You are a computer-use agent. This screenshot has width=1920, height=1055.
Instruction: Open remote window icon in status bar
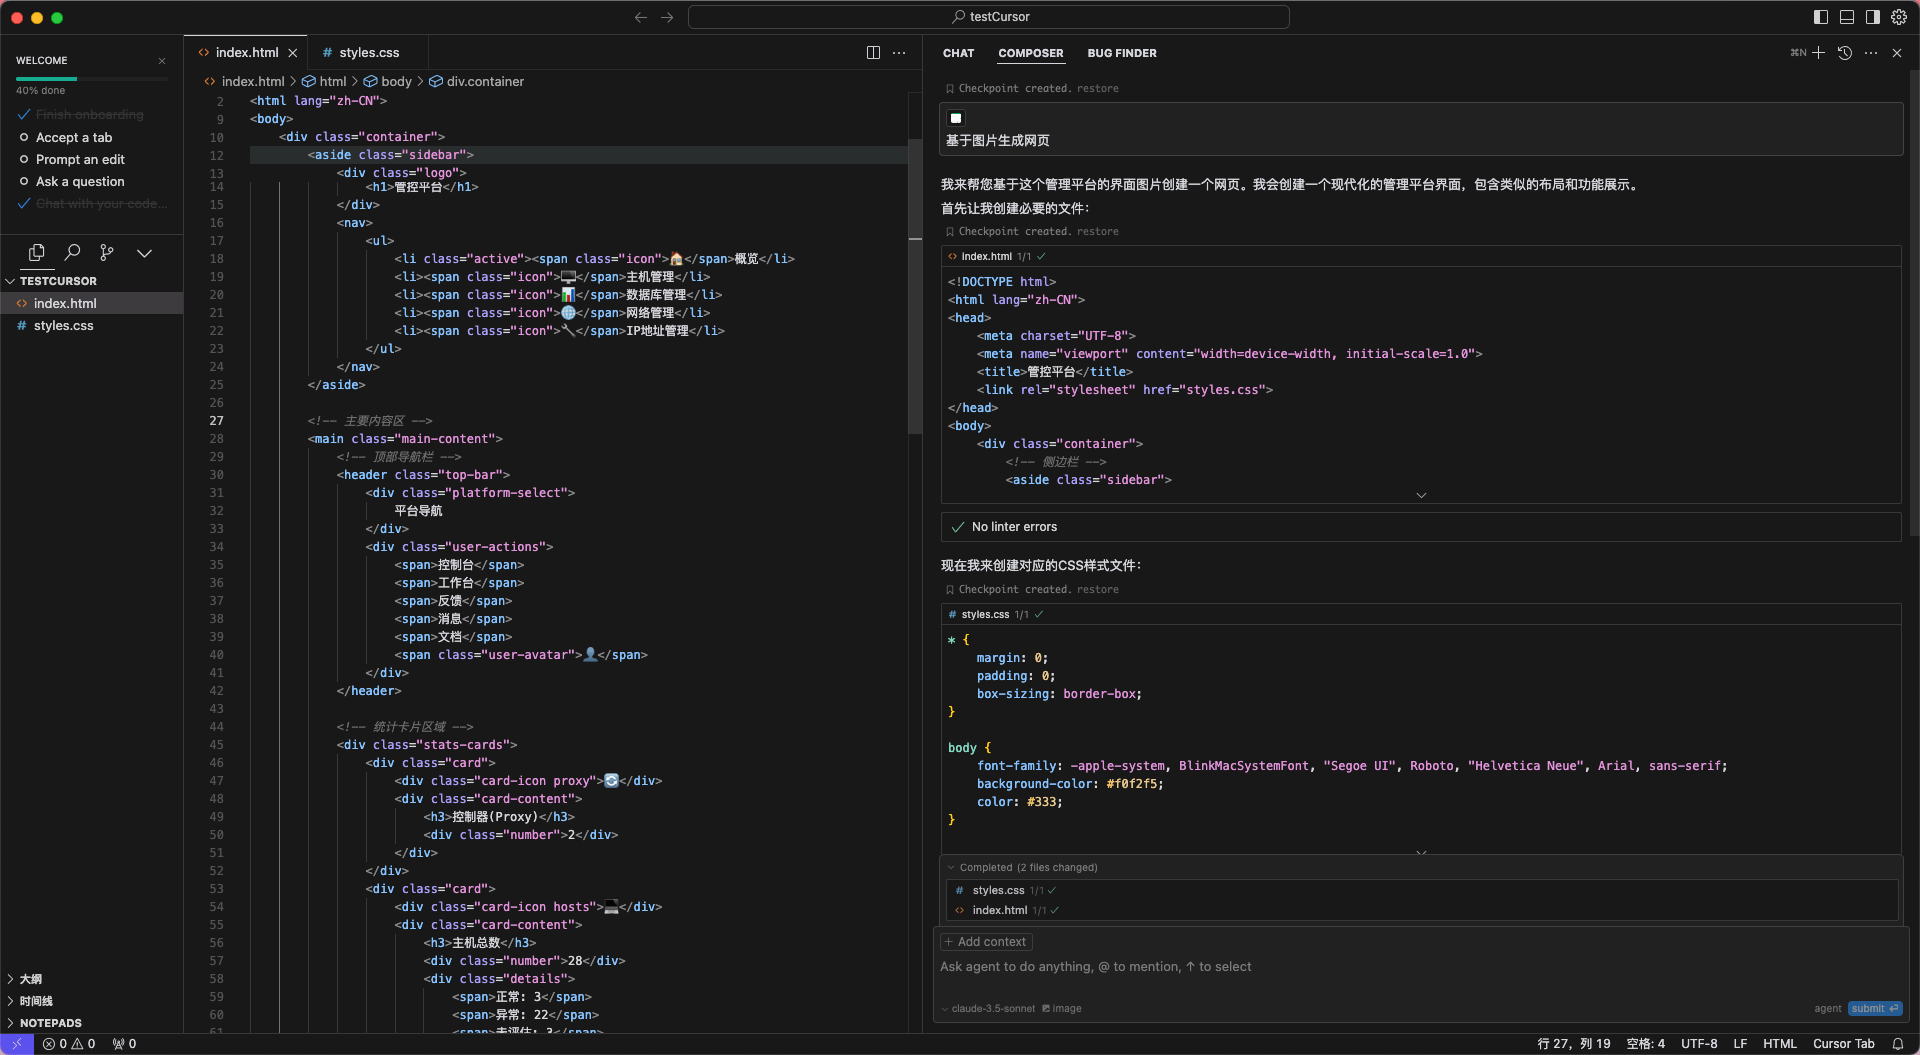pos(17,1043)
